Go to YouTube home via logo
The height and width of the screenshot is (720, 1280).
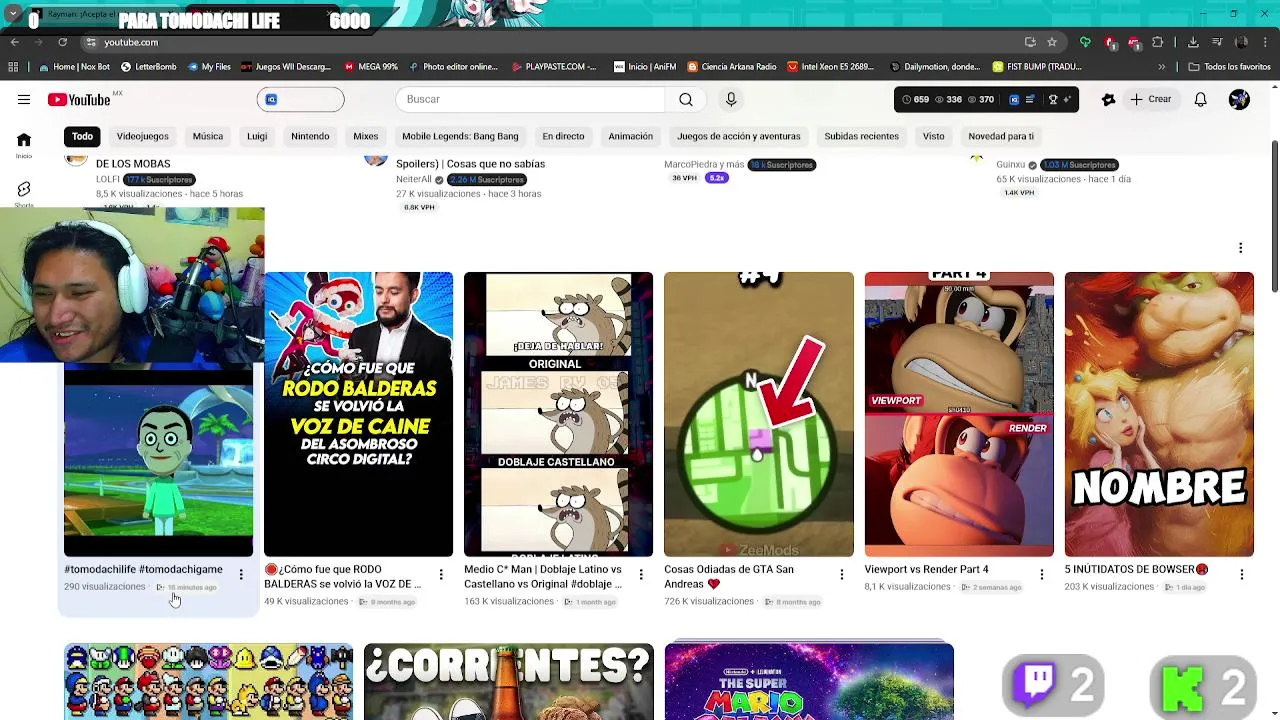tap(78, 99)
